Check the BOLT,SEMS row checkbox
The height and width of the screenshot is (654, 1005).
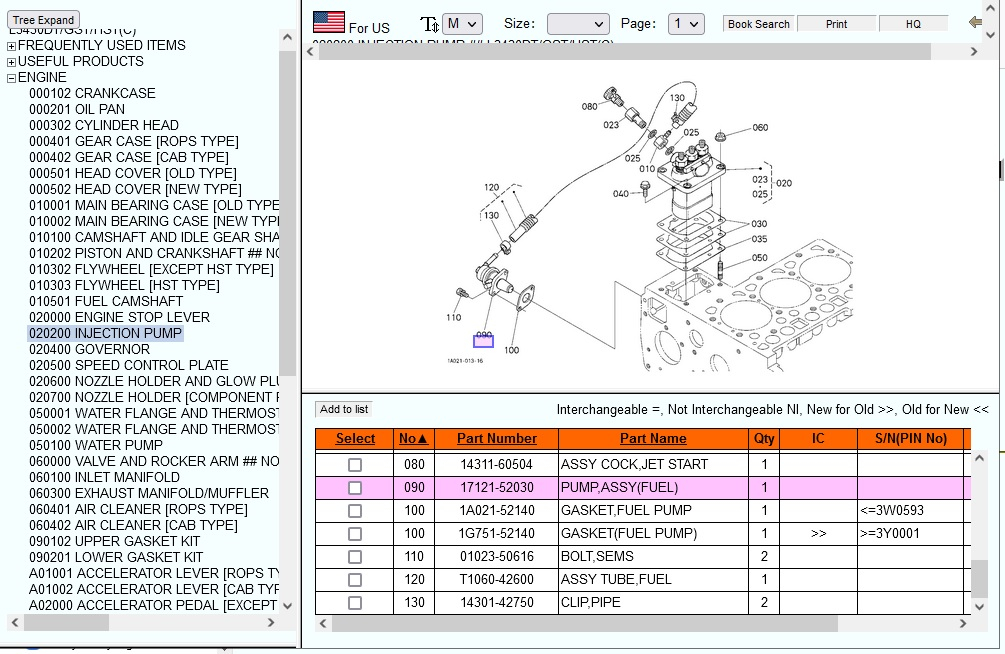pos(354,557)
